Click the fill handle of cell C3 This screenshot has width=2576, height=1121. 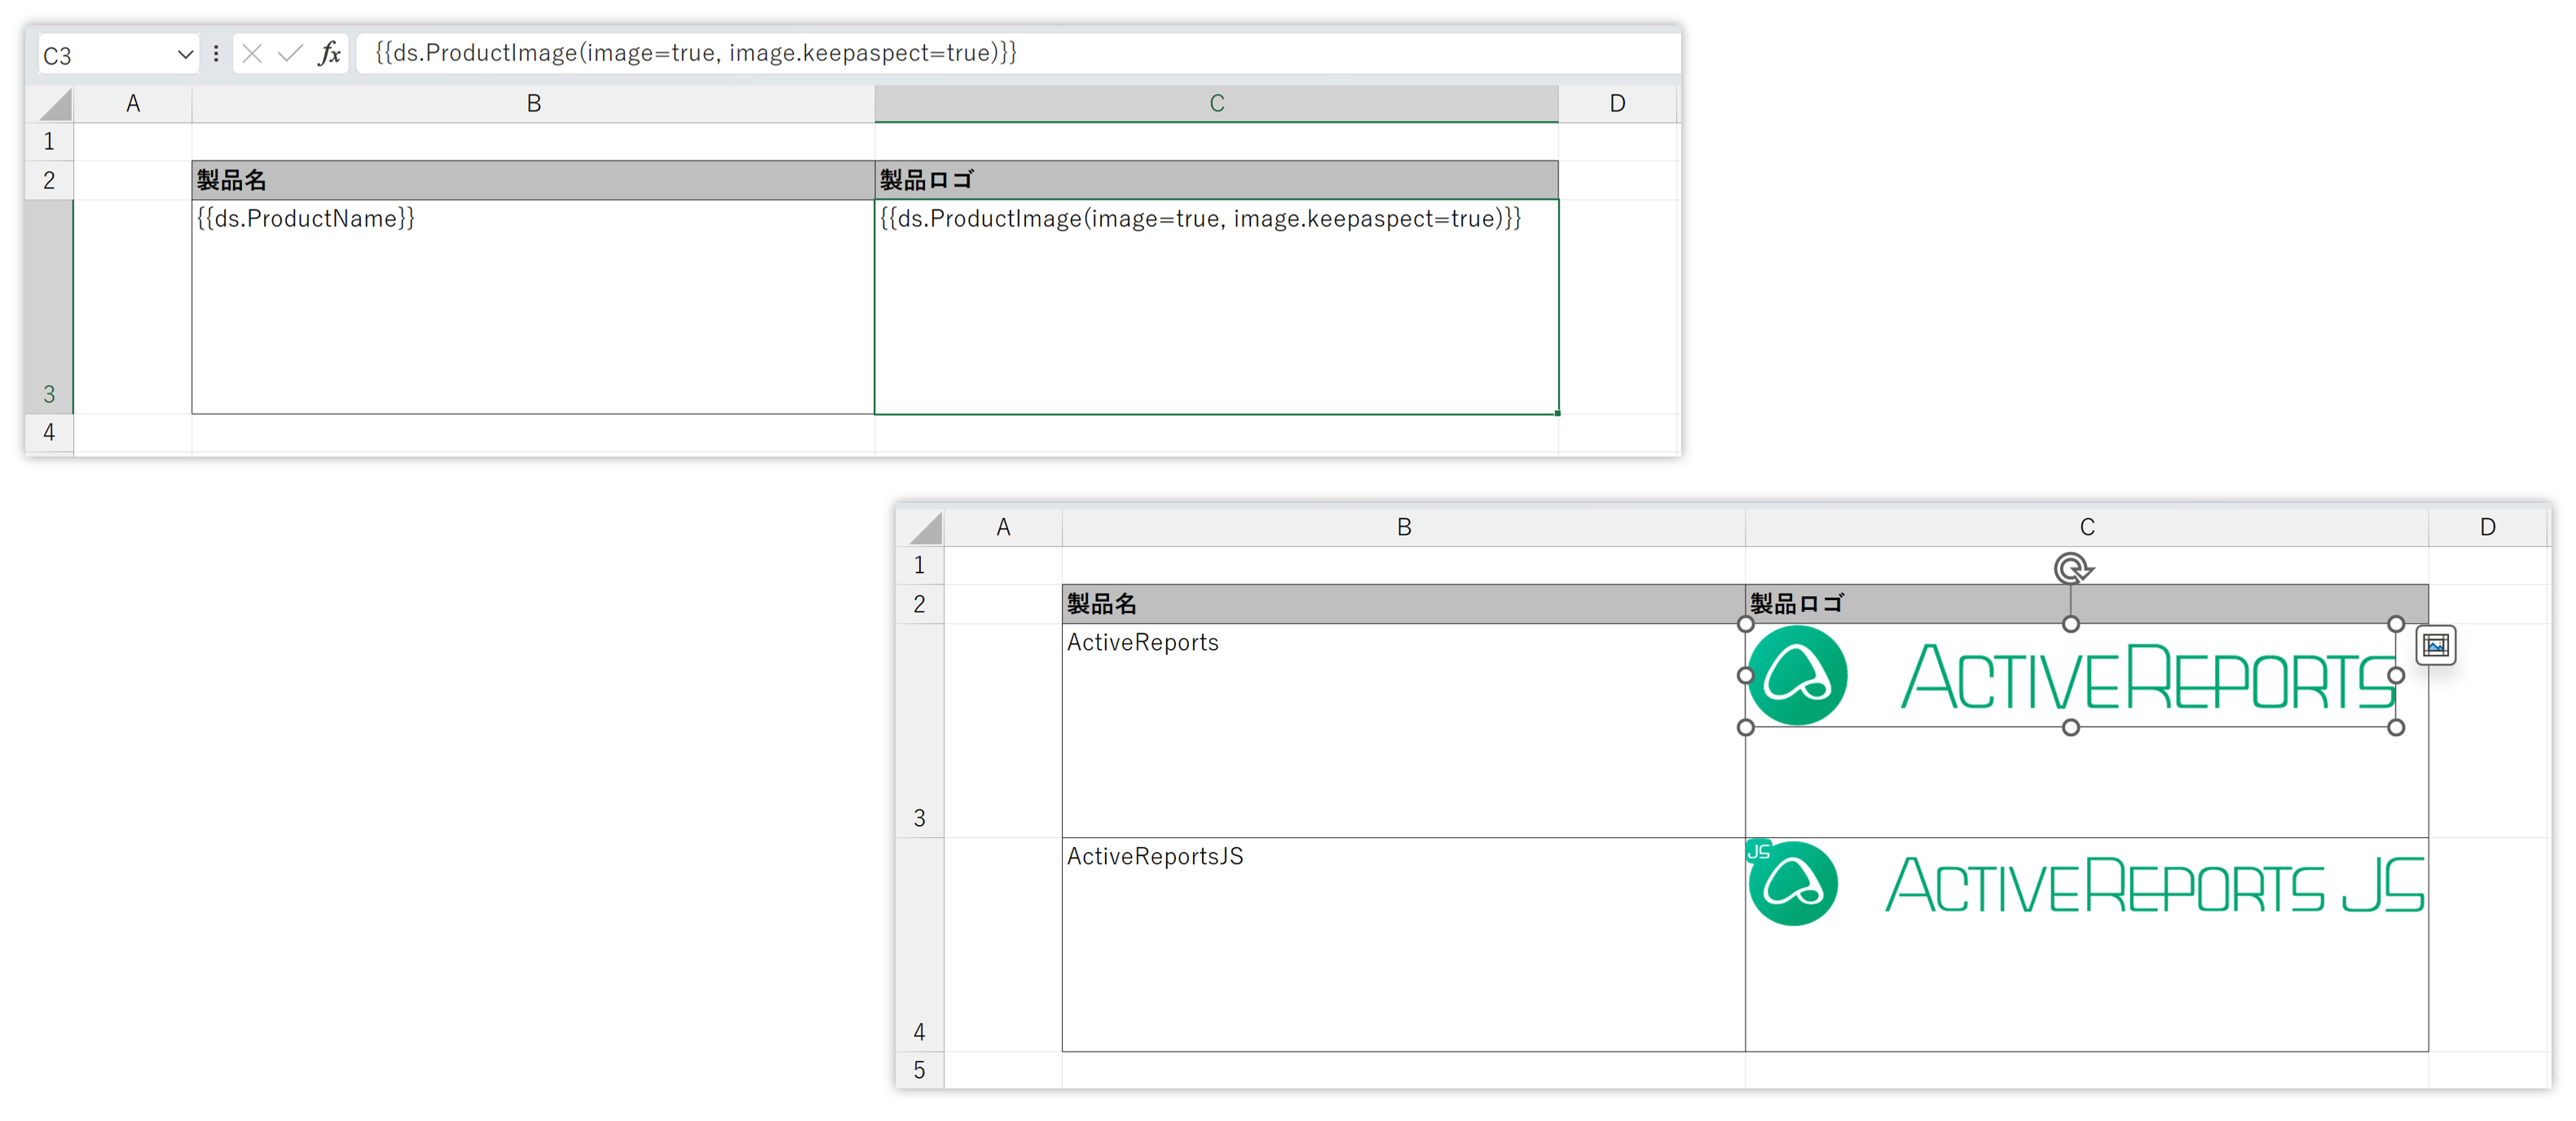(1558, 413)
